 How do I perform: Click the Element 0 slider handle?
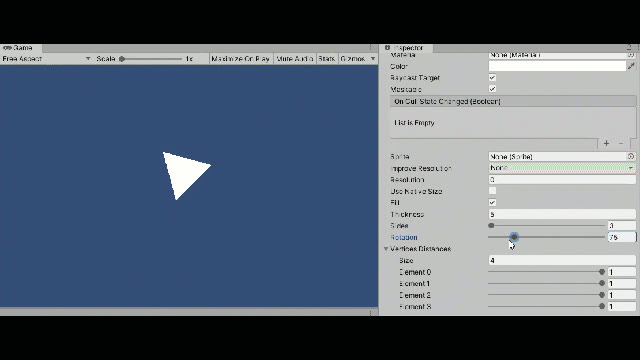602,272
